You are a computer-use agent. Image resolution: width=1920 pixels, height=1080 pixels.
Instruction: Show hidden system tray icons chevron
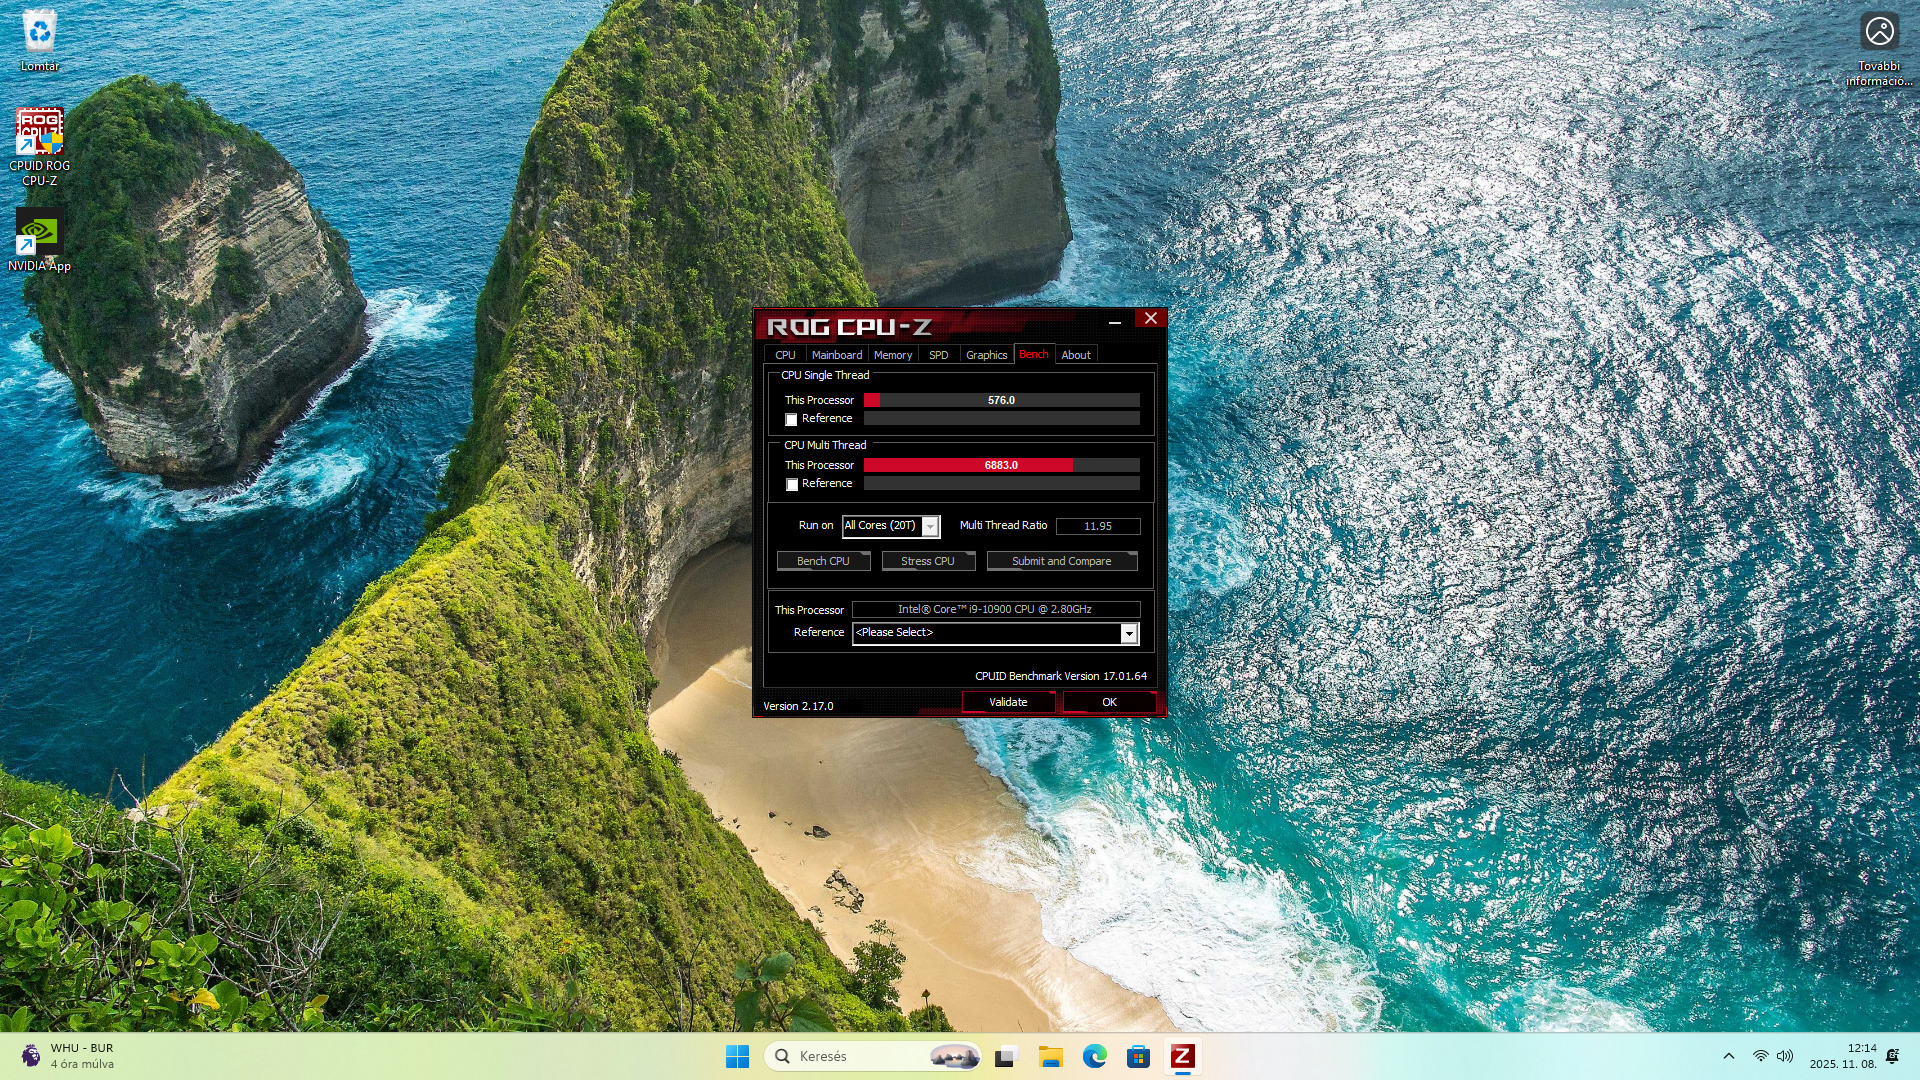click(x=1728, y=1056)
